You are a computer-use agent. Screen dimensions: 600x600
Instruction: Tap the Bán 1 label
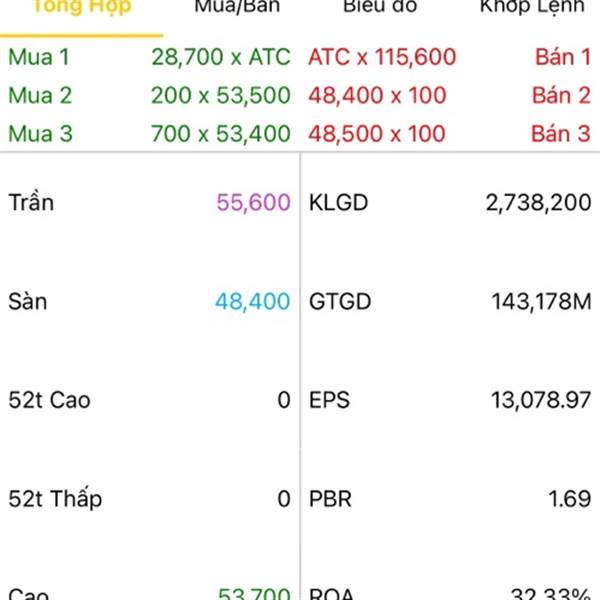click(x=563, y=57)
